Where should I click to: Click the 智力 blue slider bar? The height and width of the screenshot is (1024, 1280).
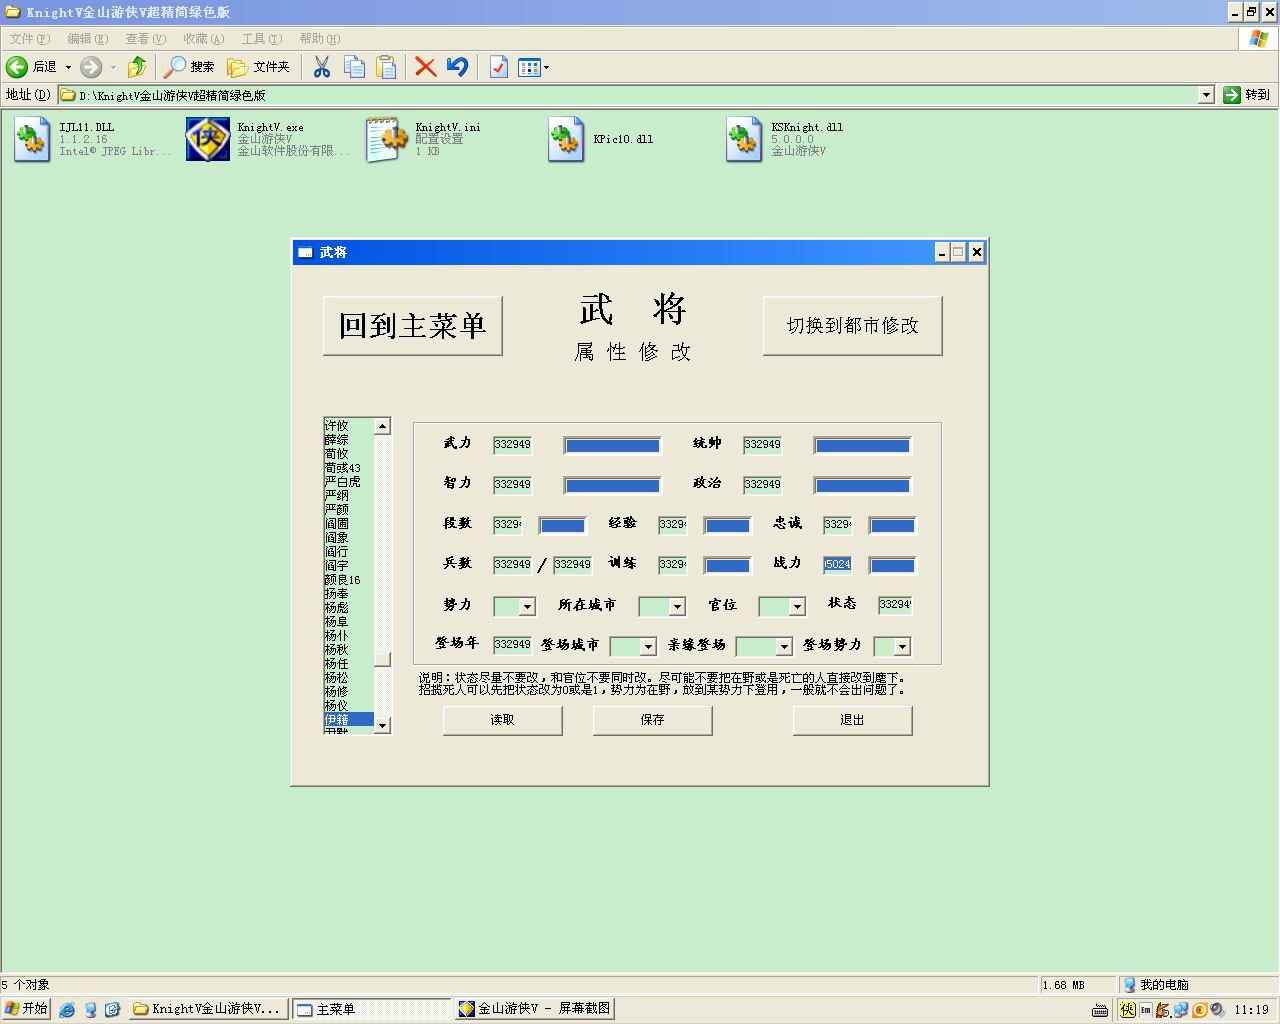[612, 485]
